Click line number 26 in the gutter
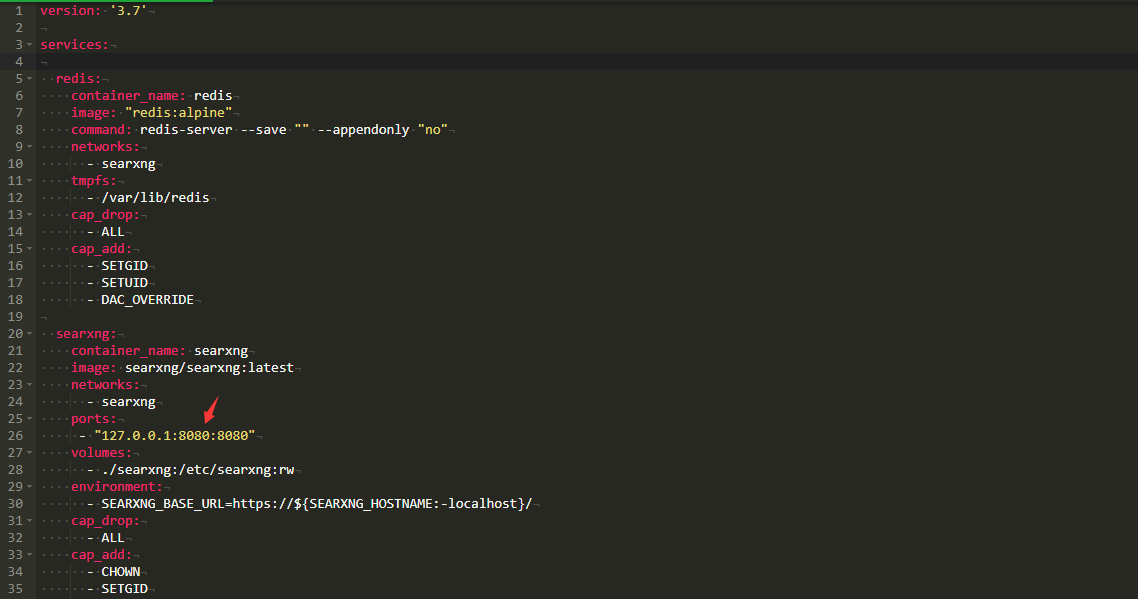The width and height of the screenshot is (1138, 599). pos(15,435)
